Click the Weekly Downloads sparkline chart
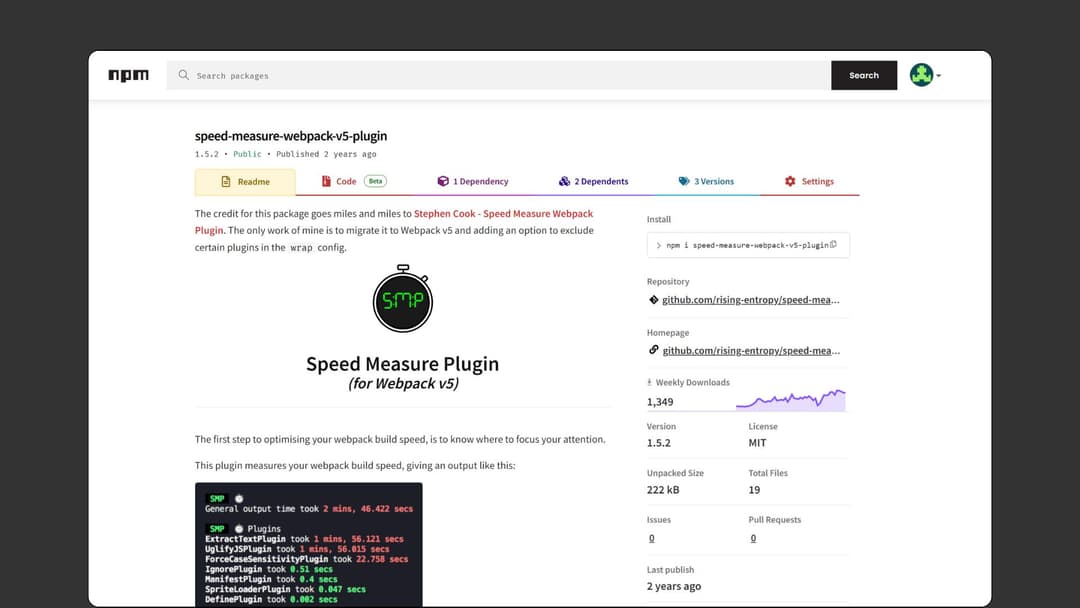 click(x=790, y=400)
